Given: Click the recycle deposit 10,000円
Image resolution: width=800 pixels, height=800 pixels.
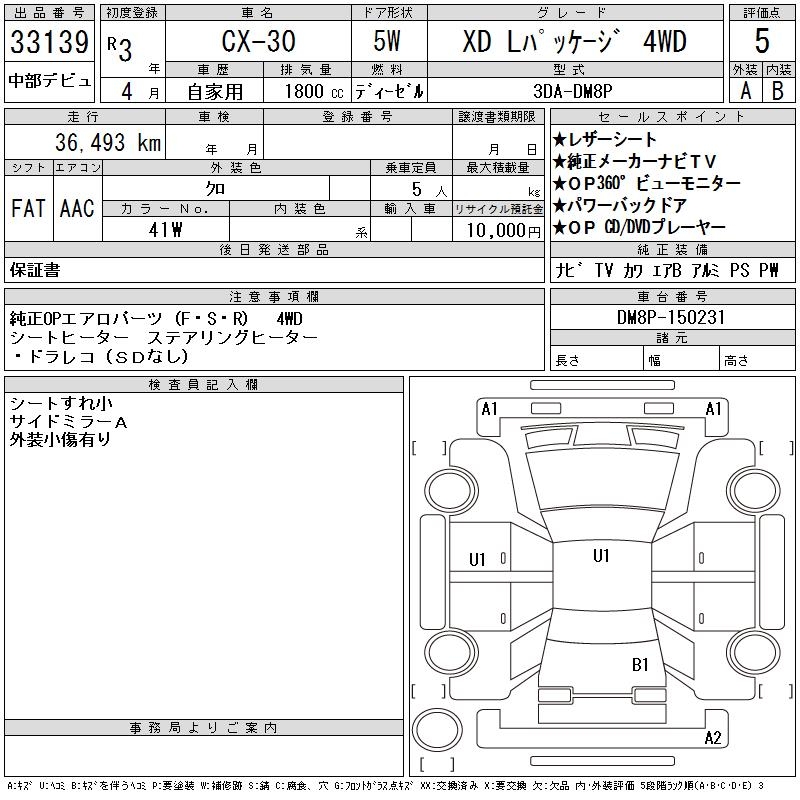Looking at the screenshot, I should (x=503, y=231).
